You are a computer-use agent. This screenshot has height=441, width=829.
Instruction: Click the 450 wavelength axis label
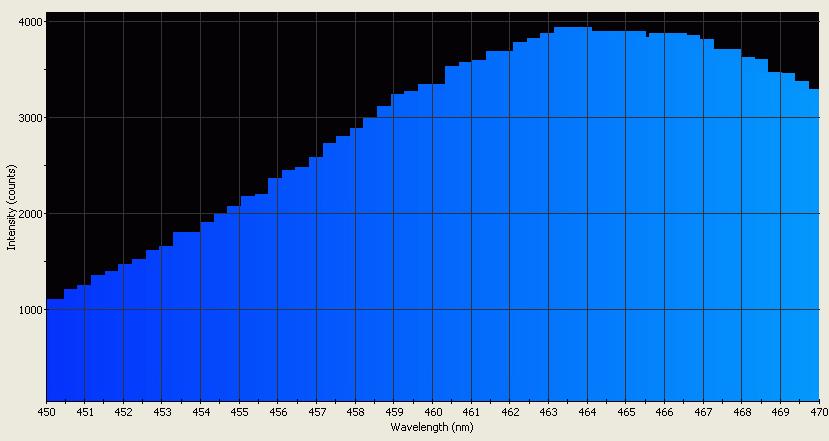[x=46, y=412]
